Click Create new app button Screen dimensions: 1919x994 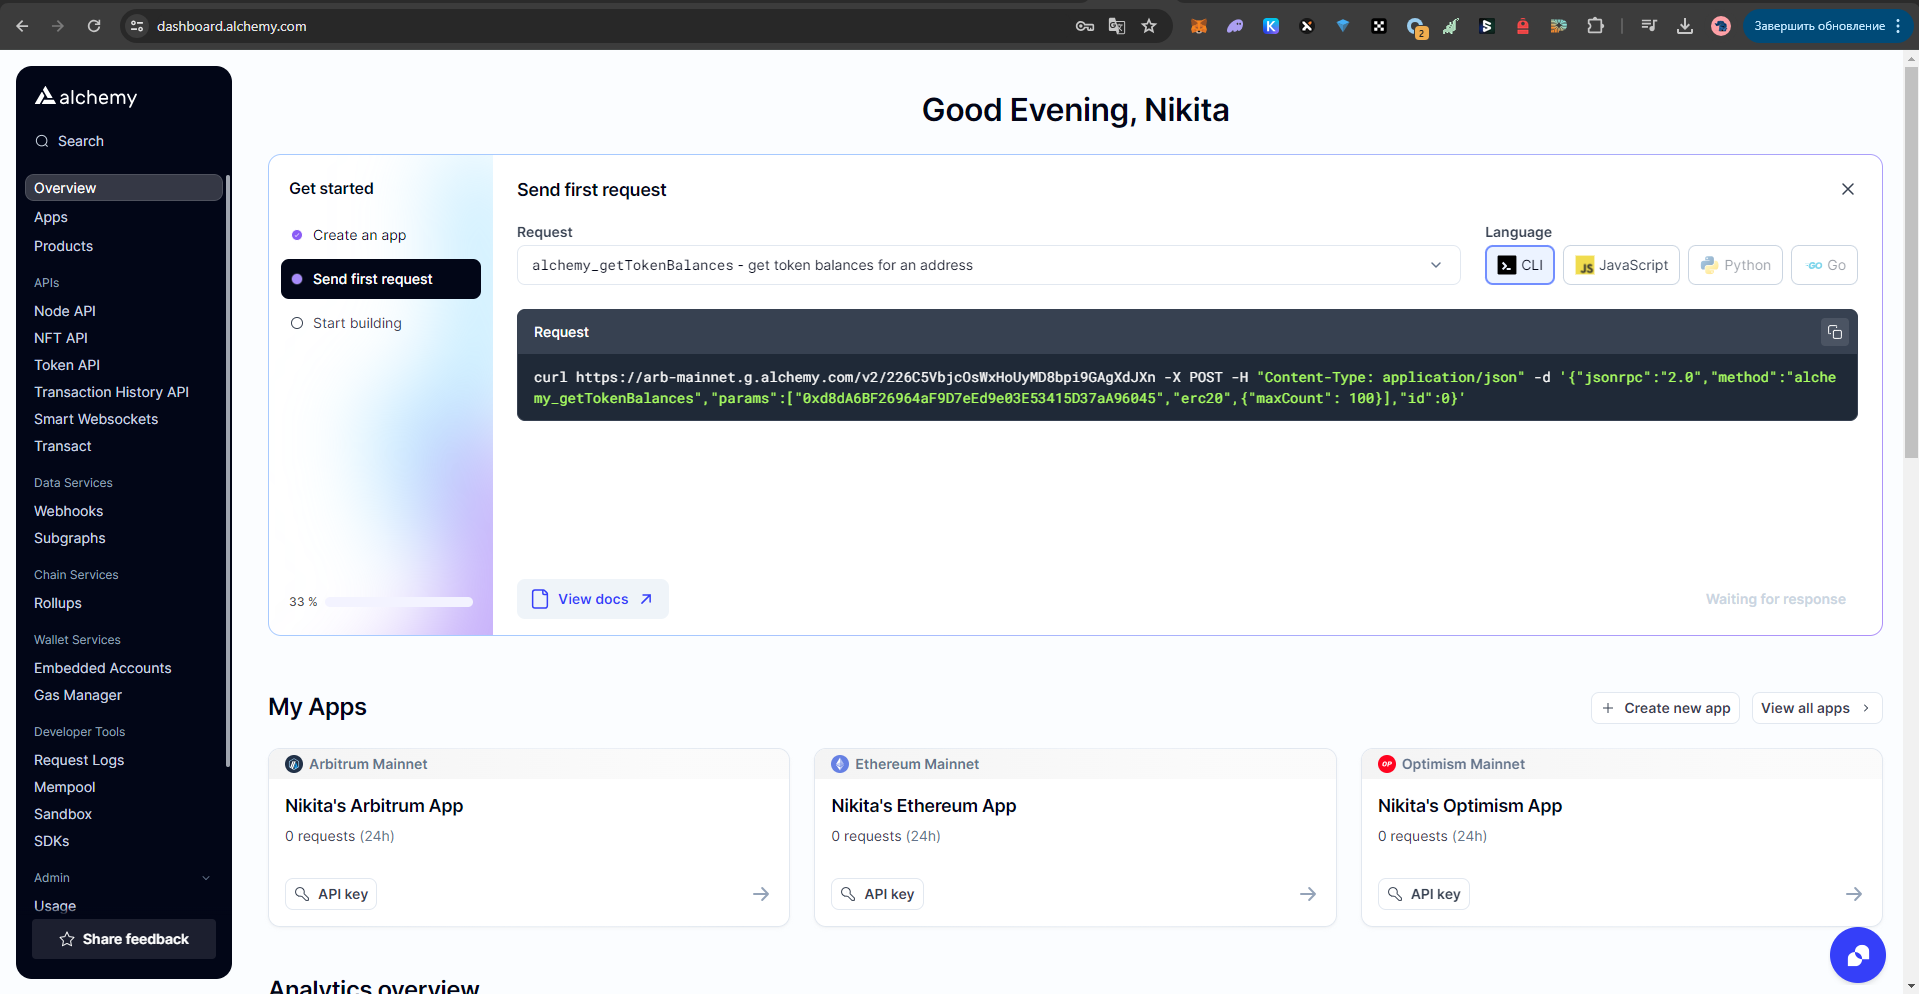1665,708
